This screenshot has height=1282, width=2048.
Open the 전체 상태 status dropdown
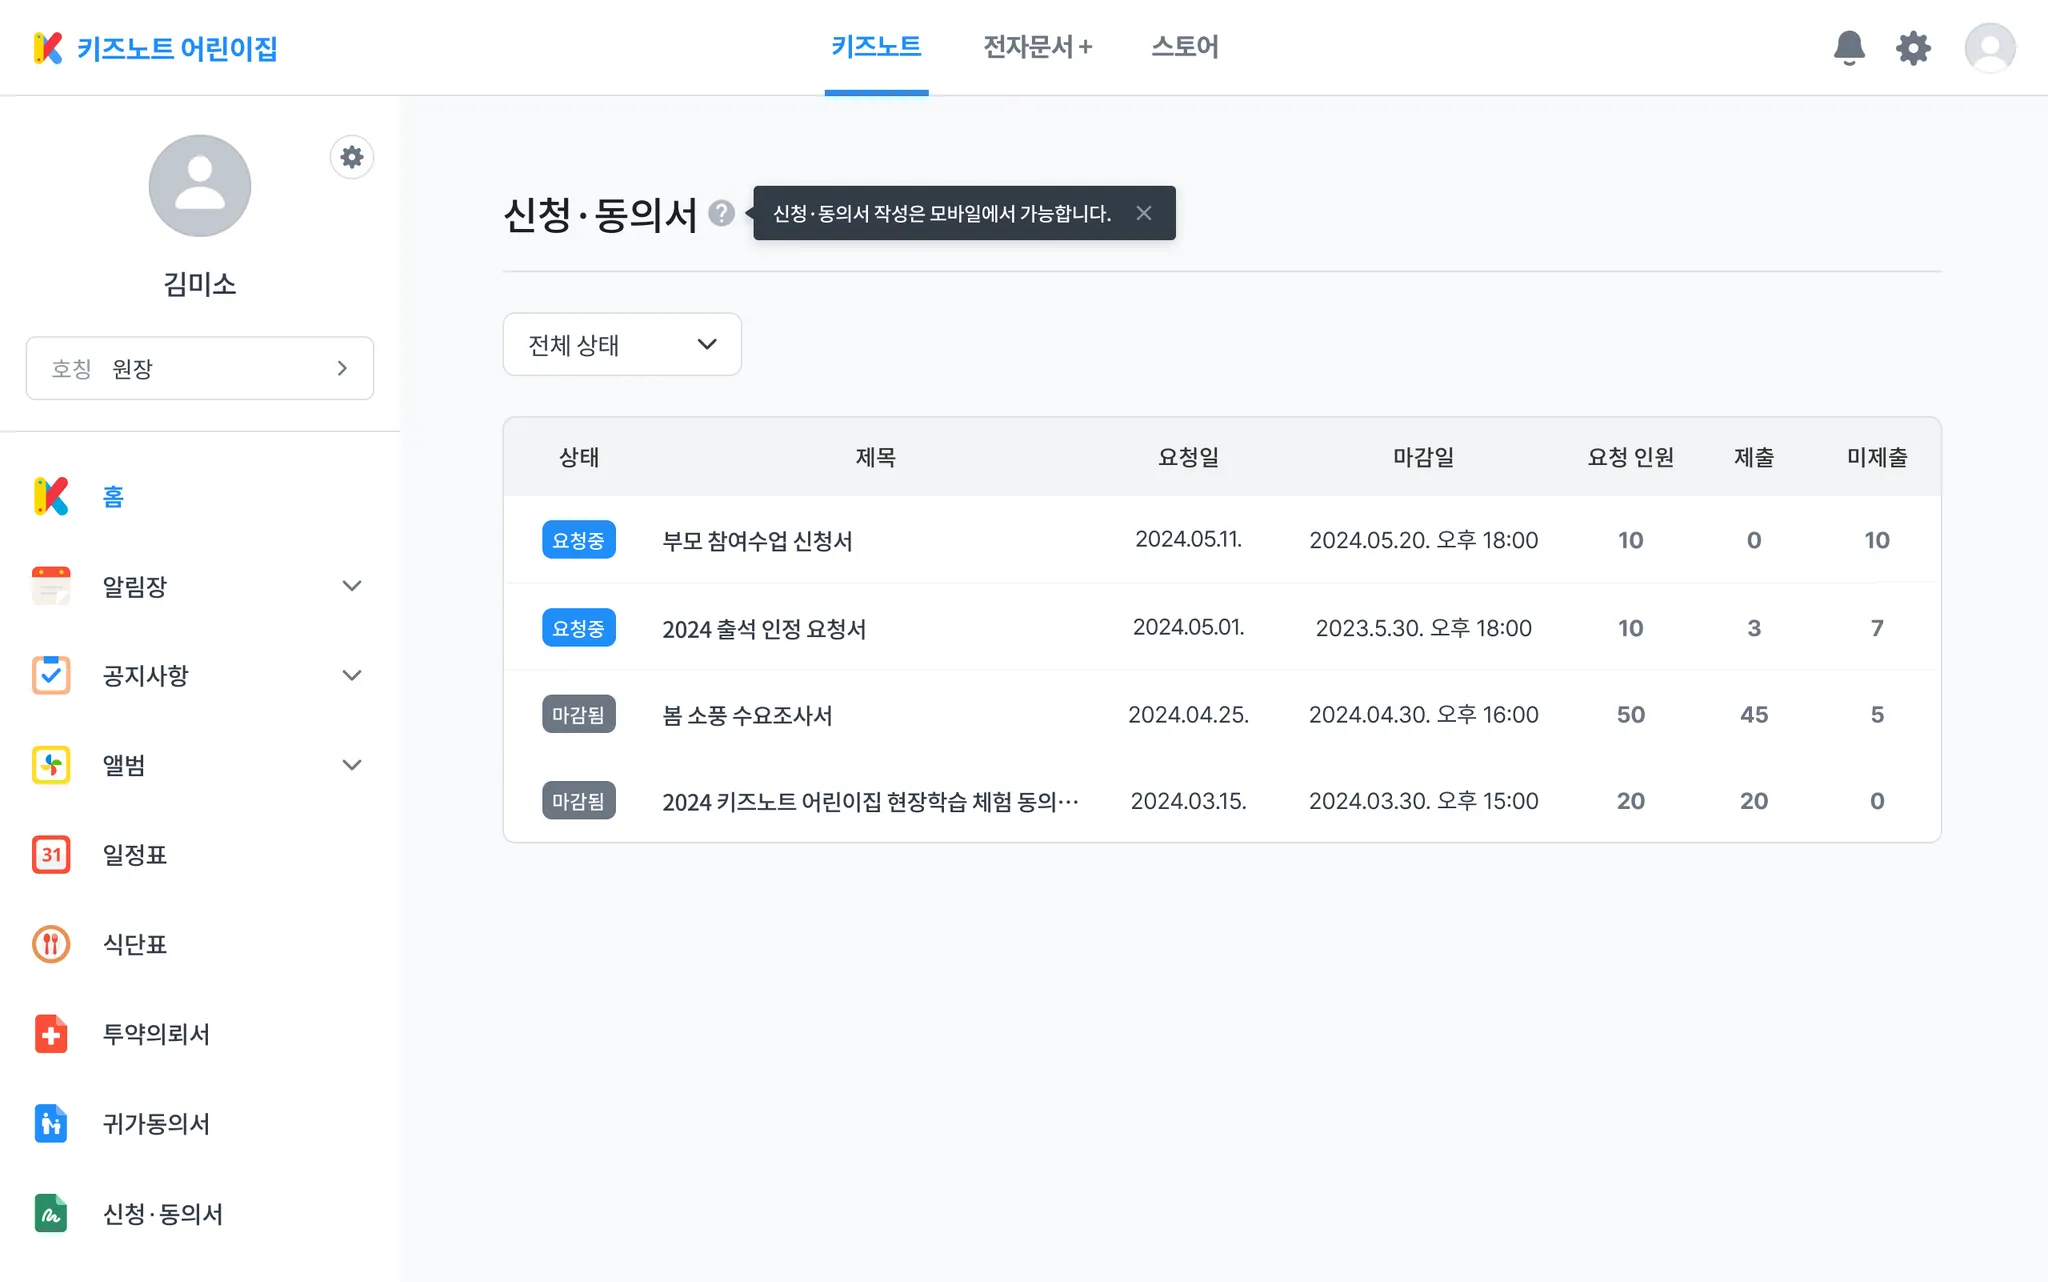[x=622, y=344]
